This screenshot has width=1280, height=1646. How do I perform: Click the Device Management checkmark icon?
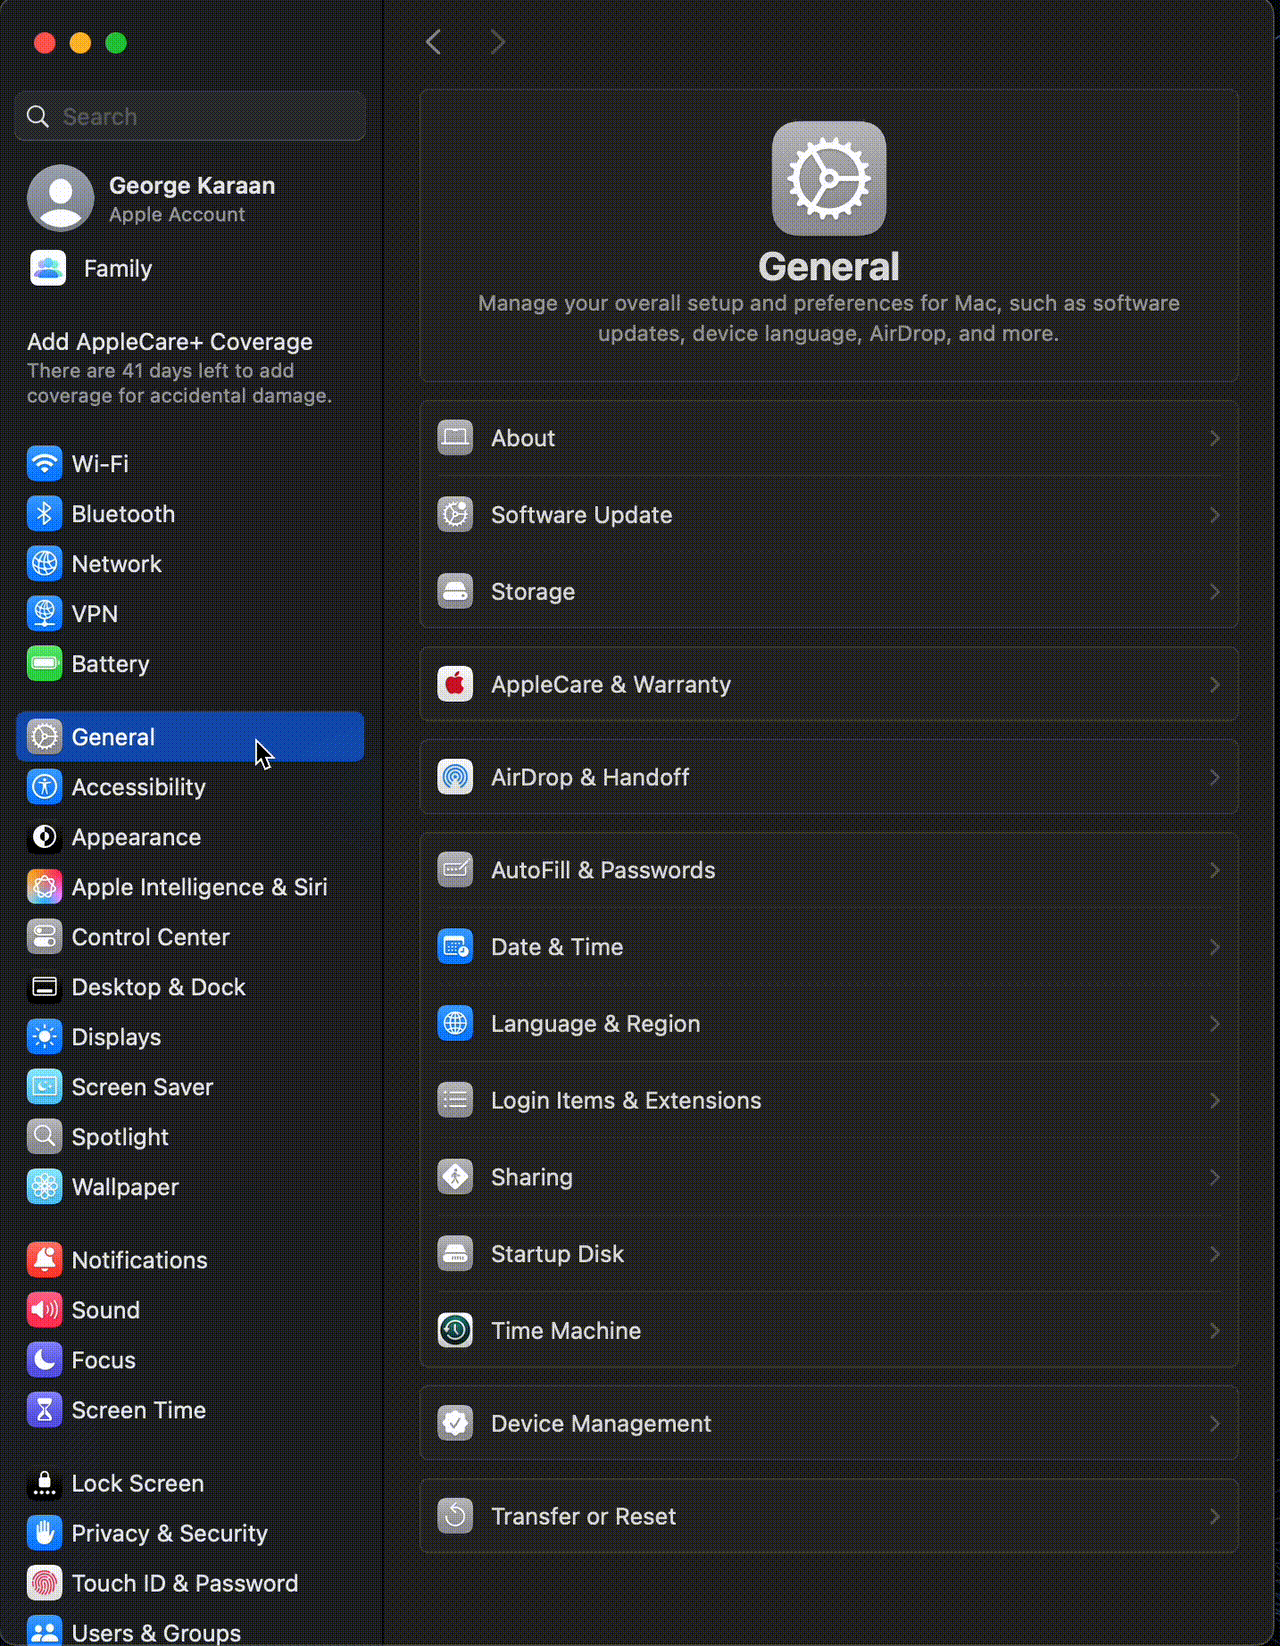pos(455,1424)
